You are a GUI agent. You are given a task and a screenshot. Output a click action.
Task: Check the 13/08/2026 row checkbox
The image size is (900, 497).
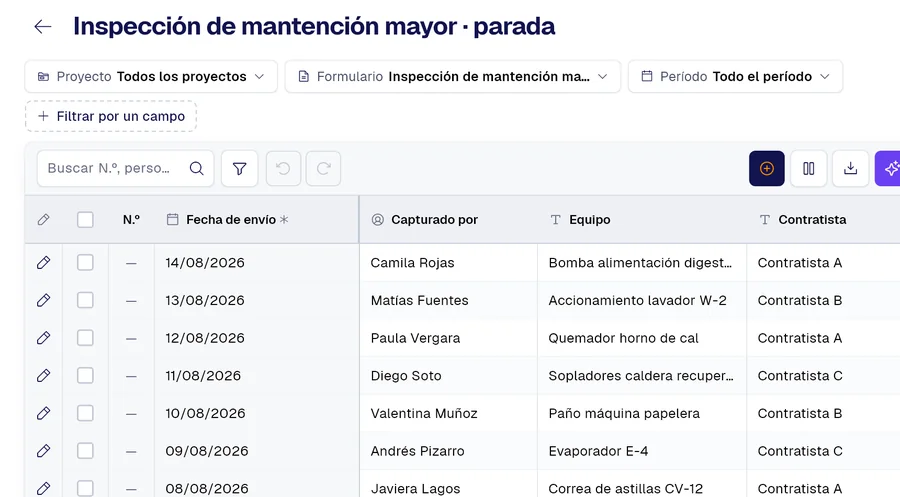coord(85,300)
